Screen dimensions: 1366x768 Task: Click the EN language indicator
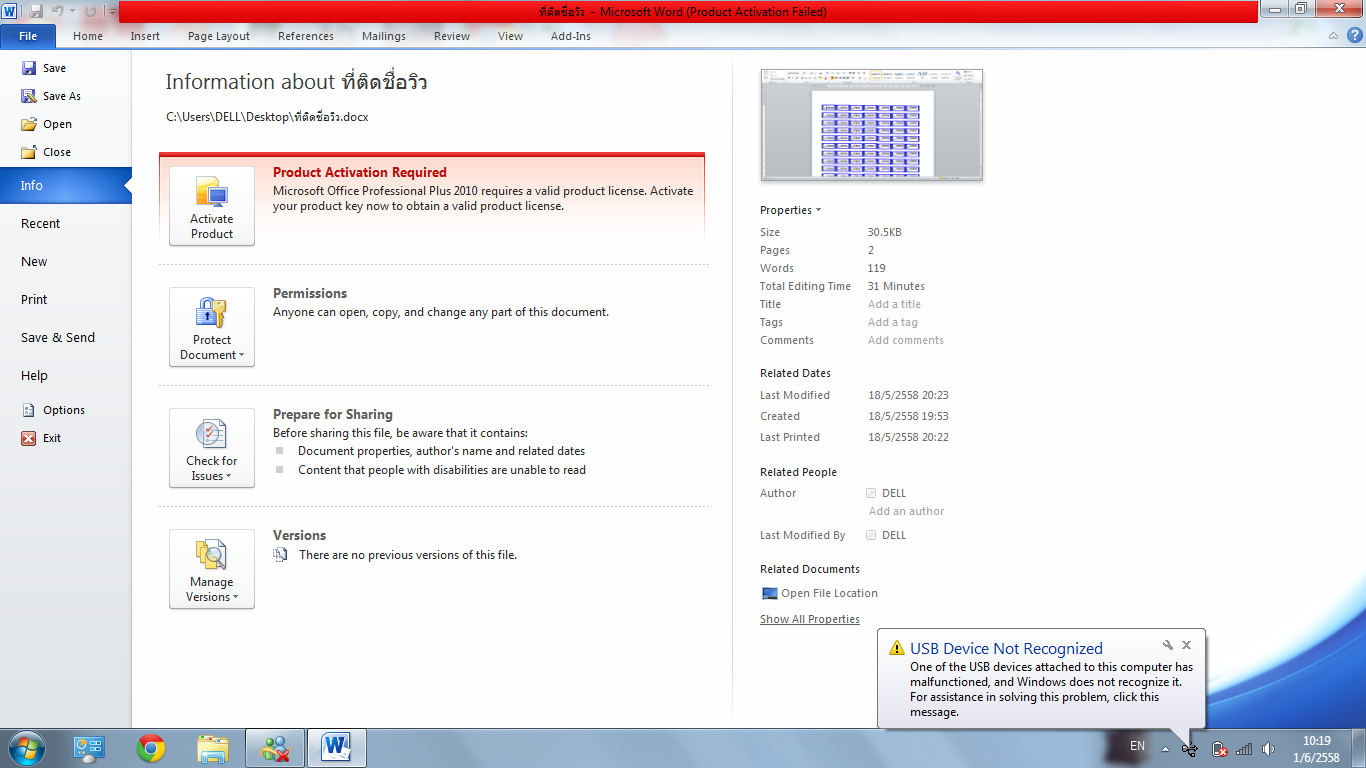[1137, 746]
